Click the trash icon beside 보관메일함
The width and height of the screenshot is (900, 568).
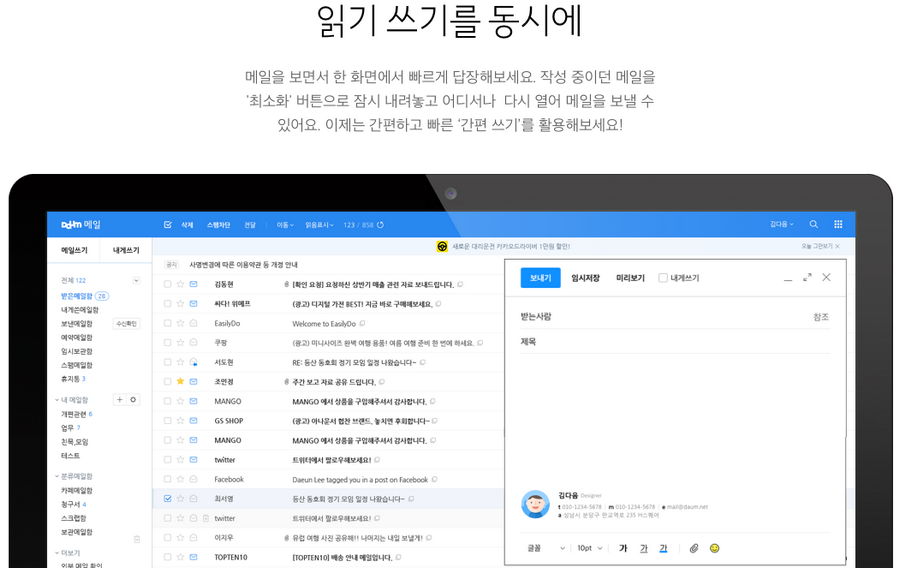[137, 539]
